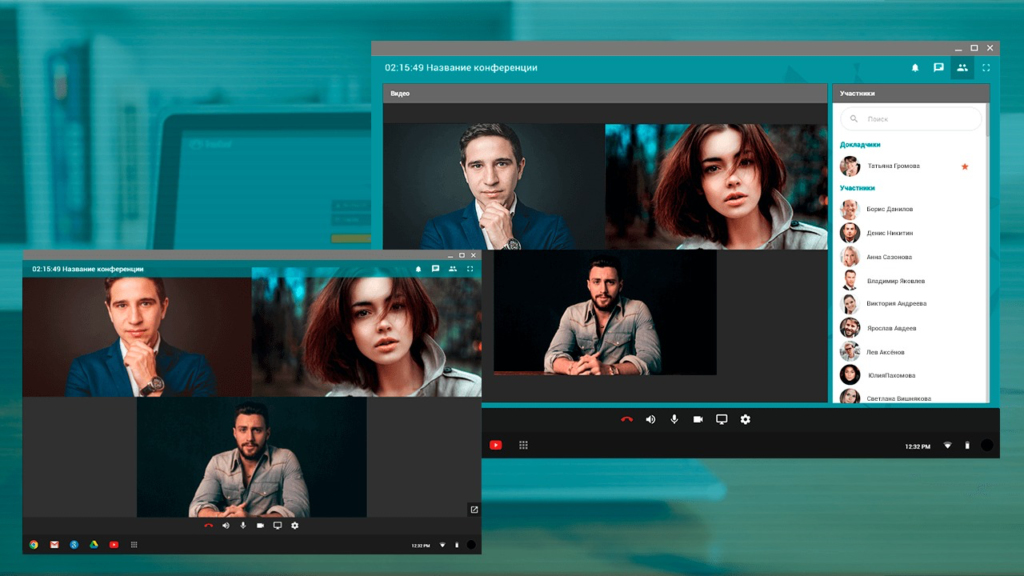Screen dimensions: 1024x576
Task: Enter fullscreen mode in the large window
Action: point(986,68)
